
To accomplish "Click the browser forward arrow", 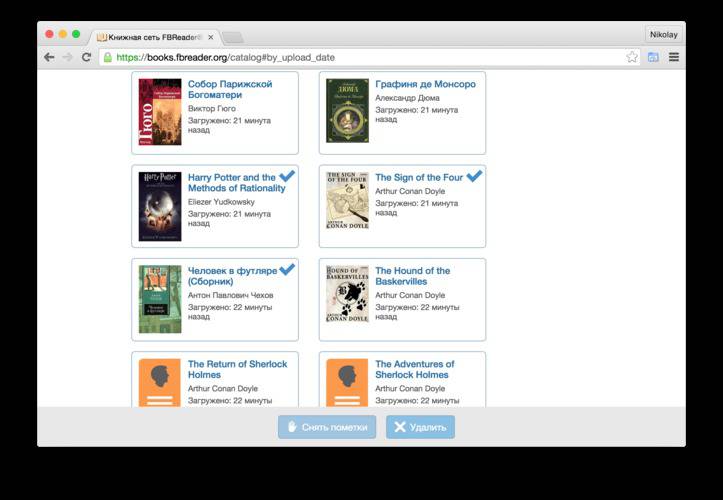I will 67,57.
